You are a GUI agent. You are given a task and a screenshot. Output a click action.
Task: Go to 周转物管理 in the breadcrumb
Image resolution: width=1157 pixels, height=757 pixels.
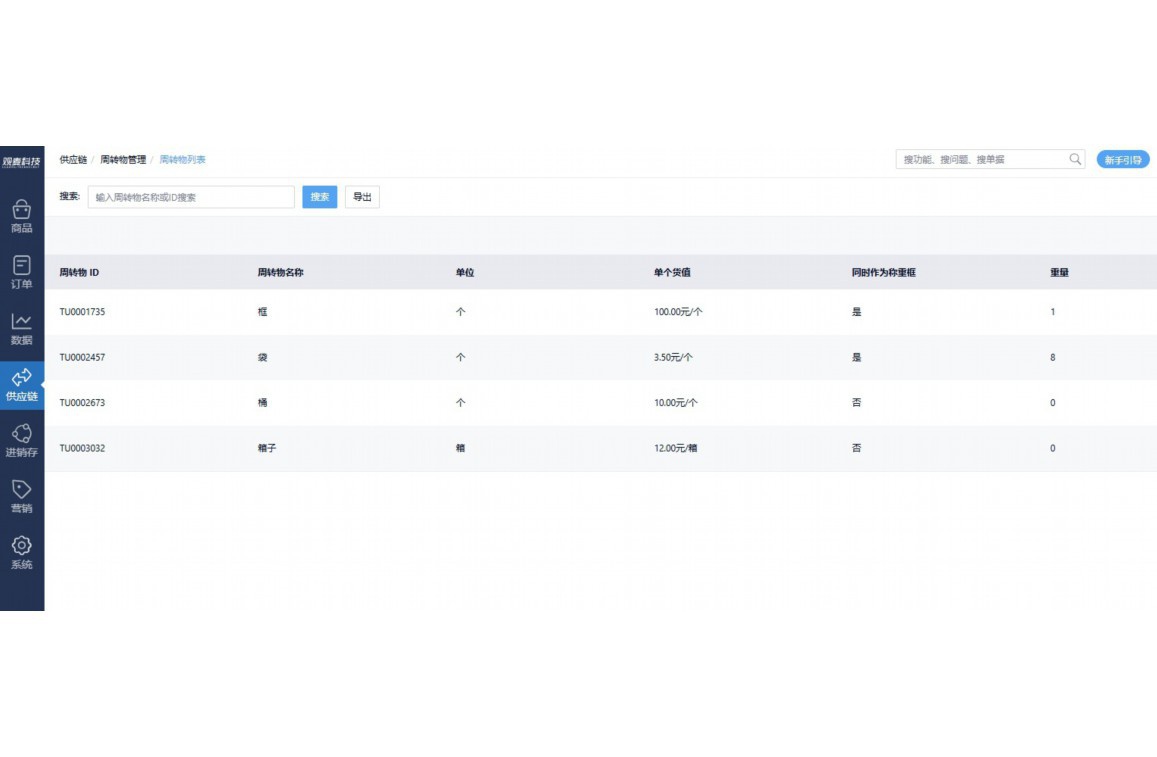[123, 160]
